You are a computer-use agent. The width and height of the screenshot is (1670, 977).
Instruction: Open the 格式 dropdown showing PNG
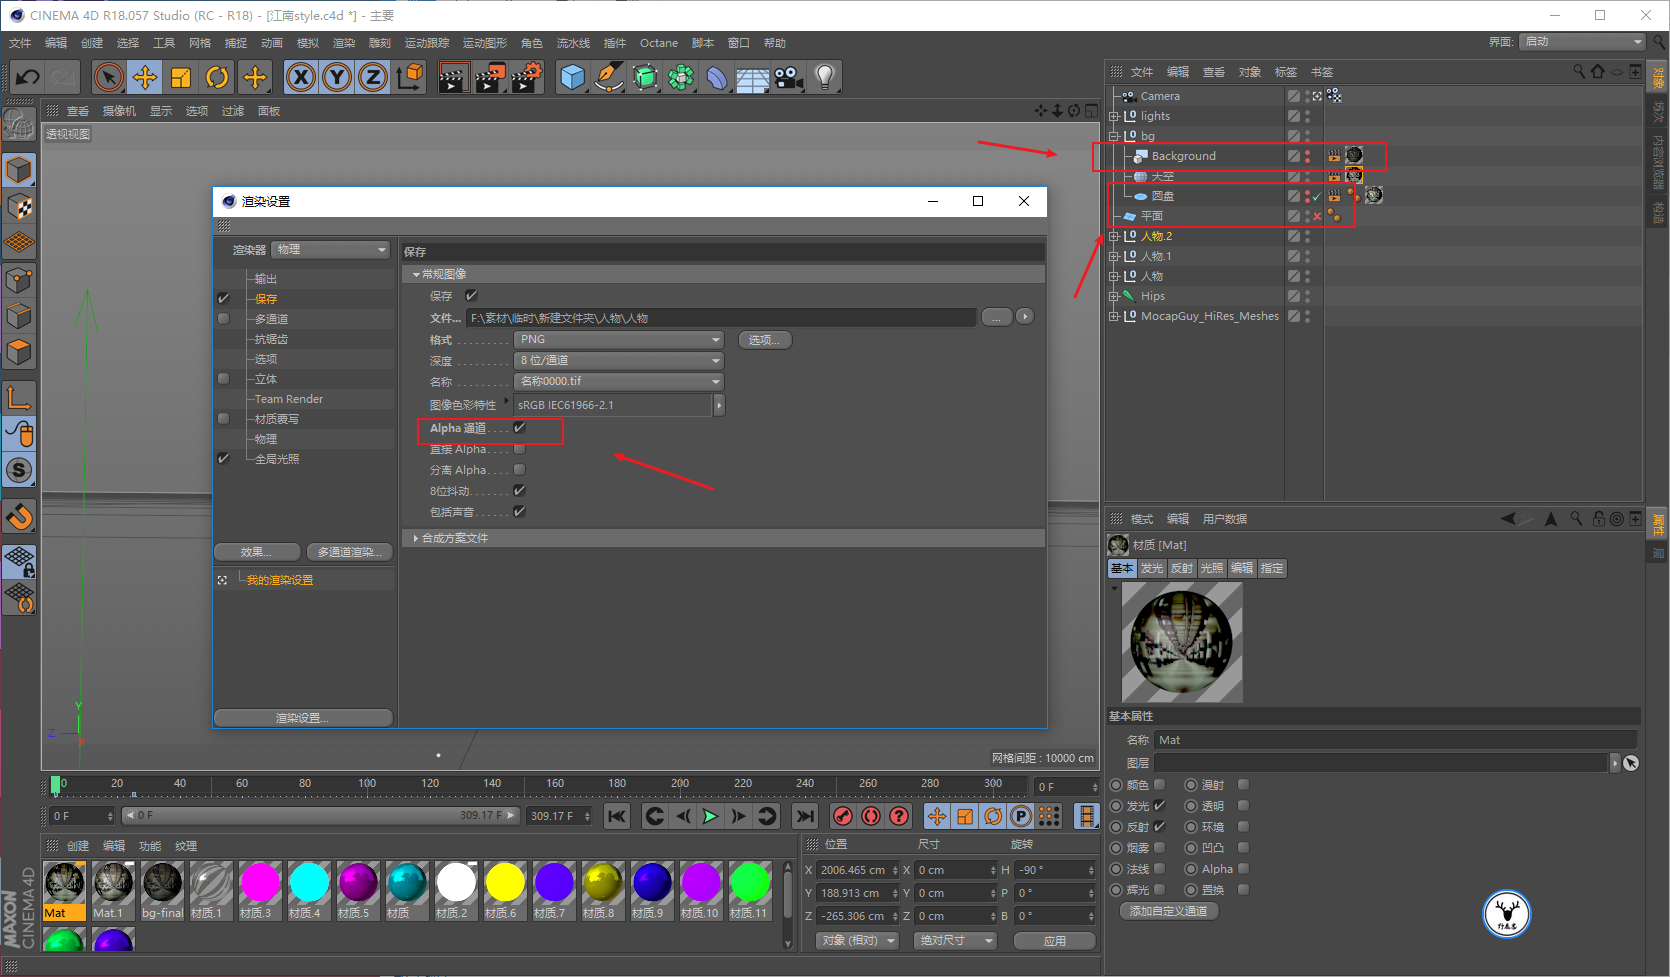point(618,340)
